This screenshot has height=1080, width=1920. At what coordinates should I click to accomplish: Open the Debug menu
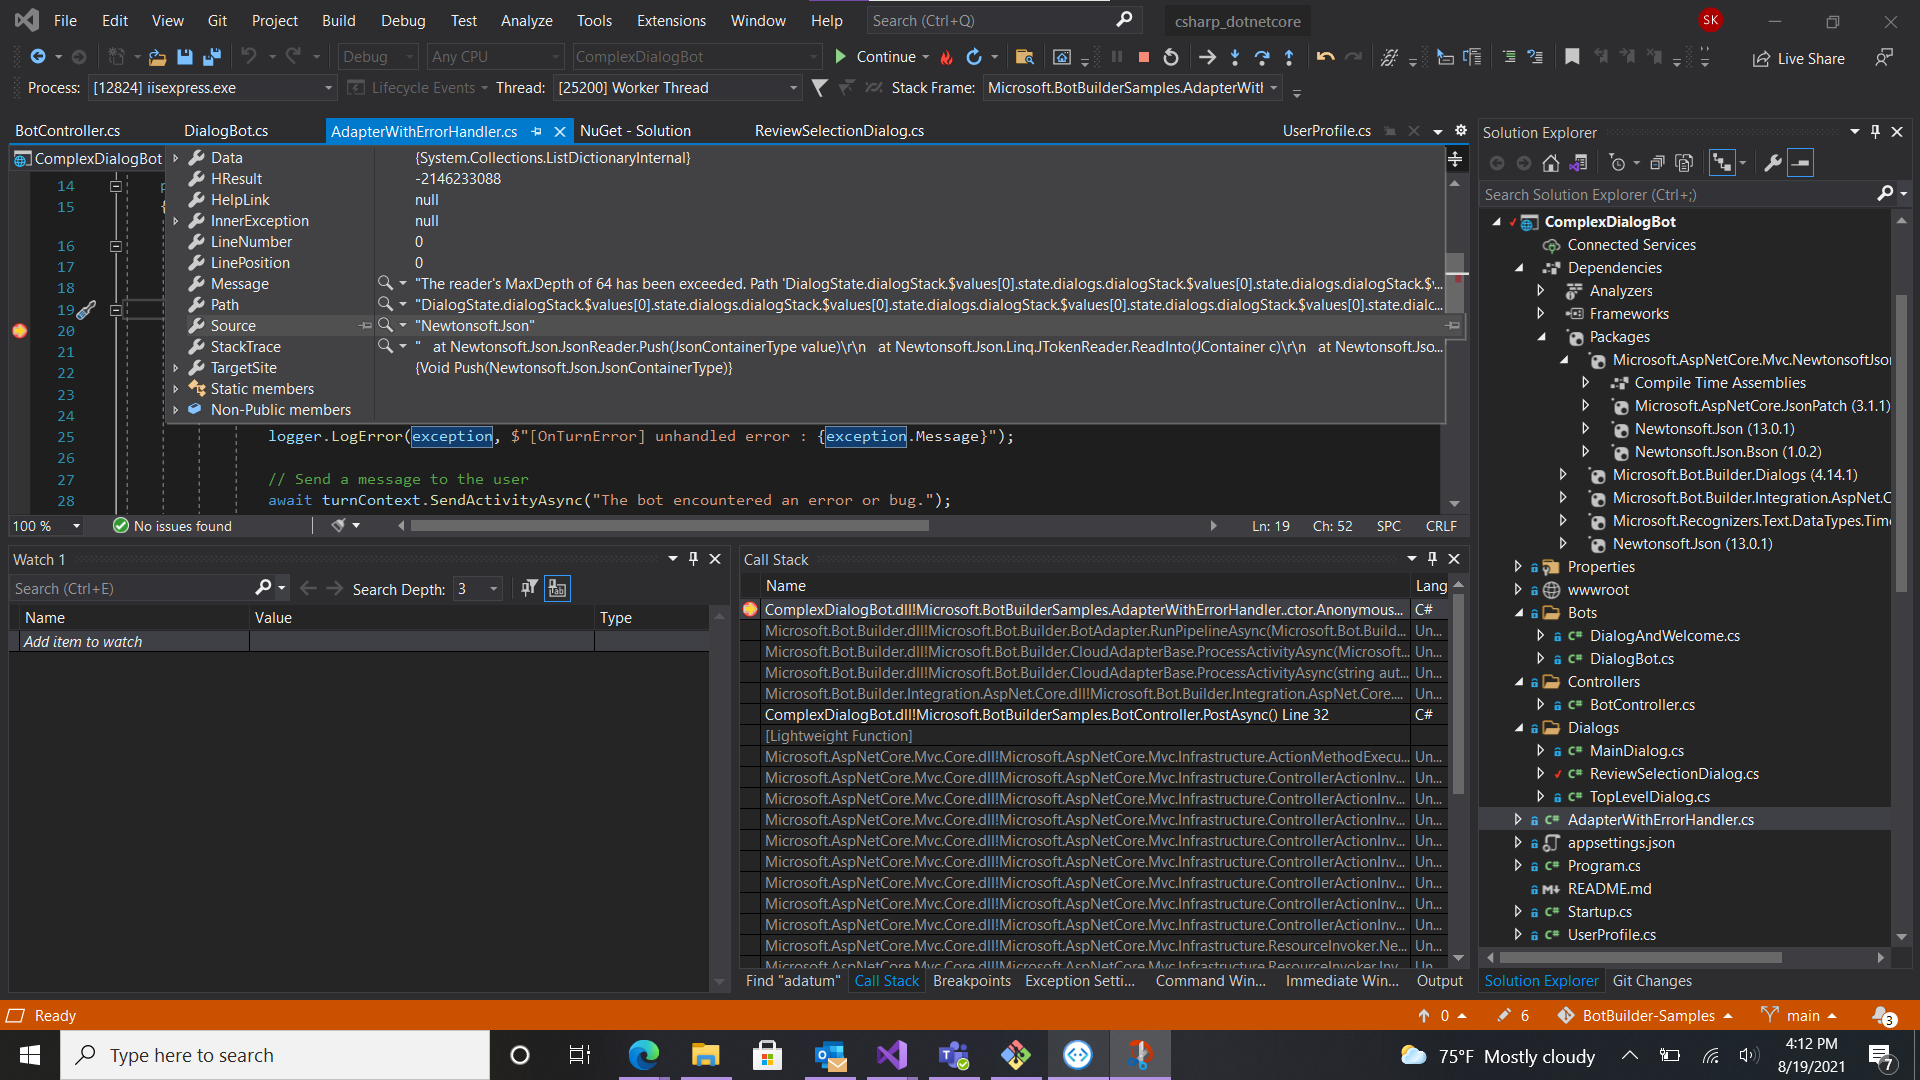(x=403, y=20)
